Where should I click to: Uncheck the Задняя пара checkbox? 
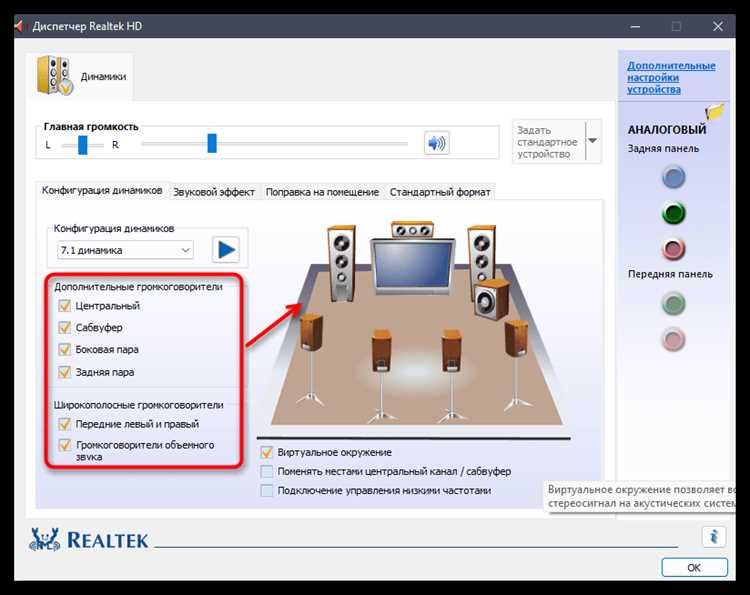pyautogui.click(x=64, y=372)
